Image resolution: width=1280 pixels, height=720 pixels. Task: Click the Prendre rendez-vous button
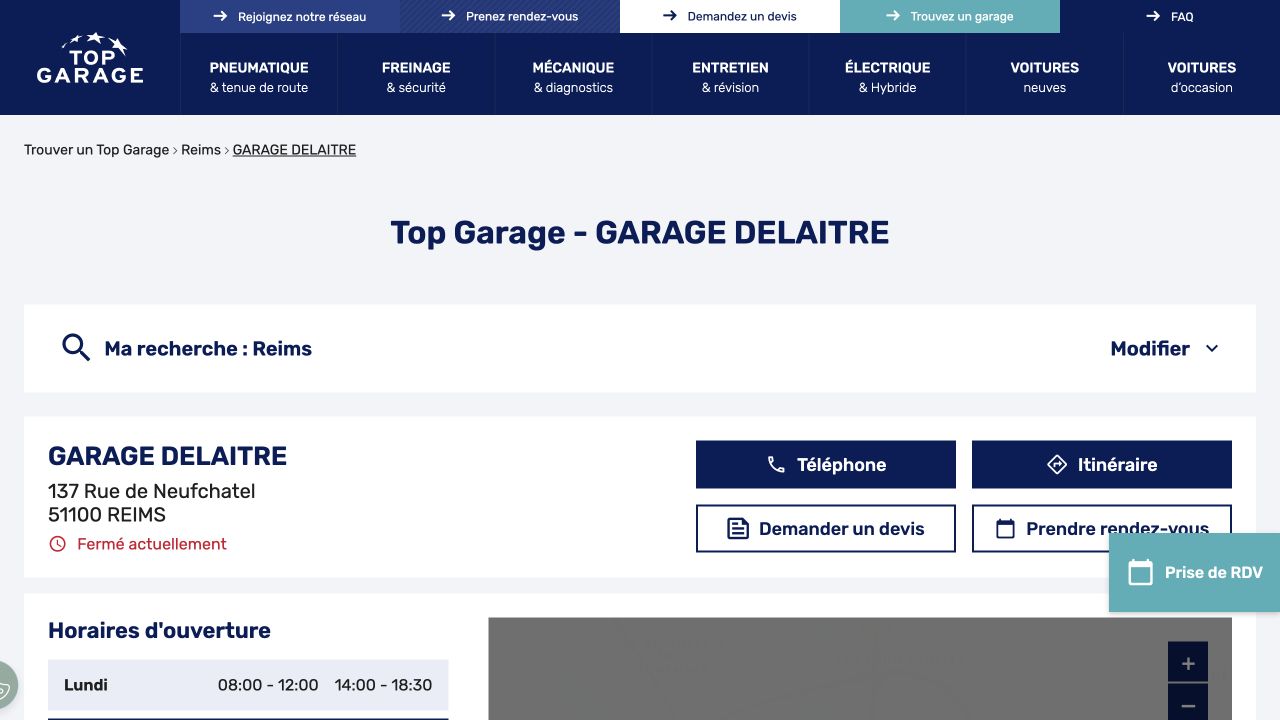1102,529
